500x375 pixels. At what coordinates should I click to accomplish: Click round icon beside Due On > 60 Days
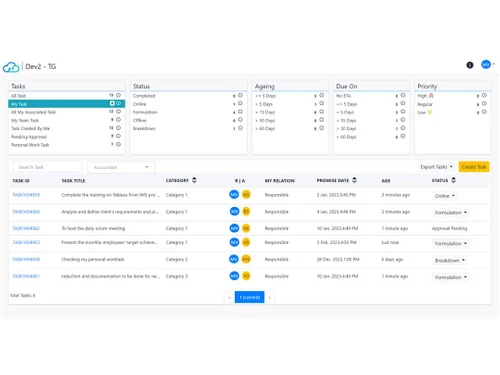coord(403,136)
